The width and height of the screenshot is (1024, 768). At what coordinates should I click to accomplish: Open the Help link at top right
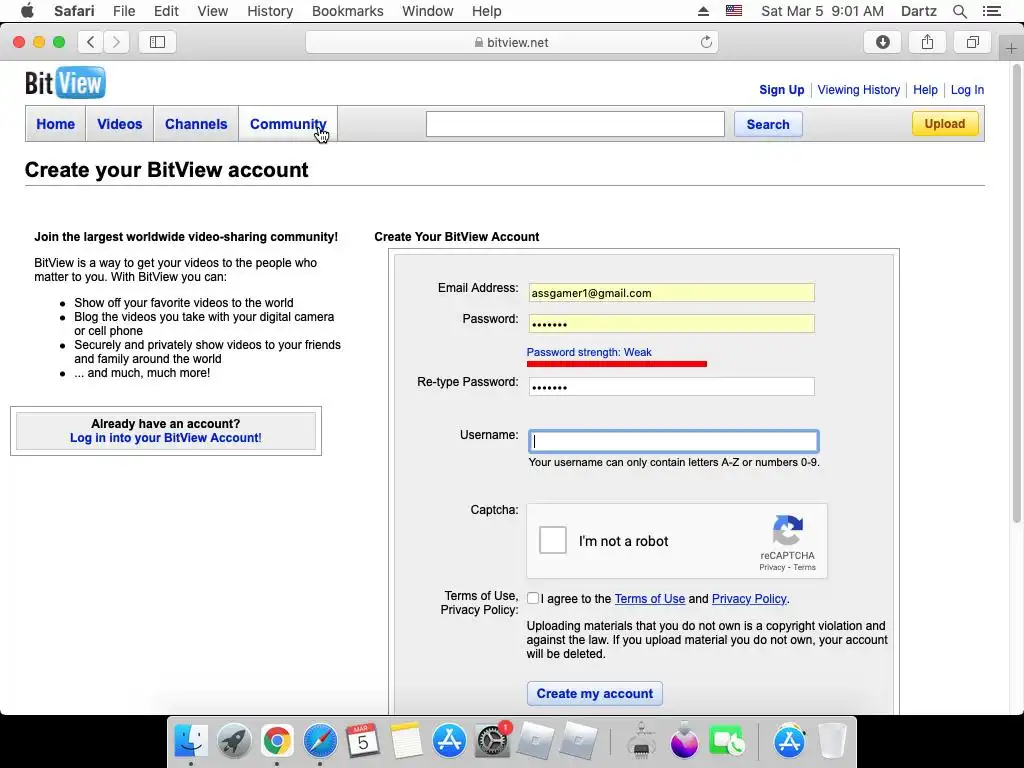click(925, 89)
